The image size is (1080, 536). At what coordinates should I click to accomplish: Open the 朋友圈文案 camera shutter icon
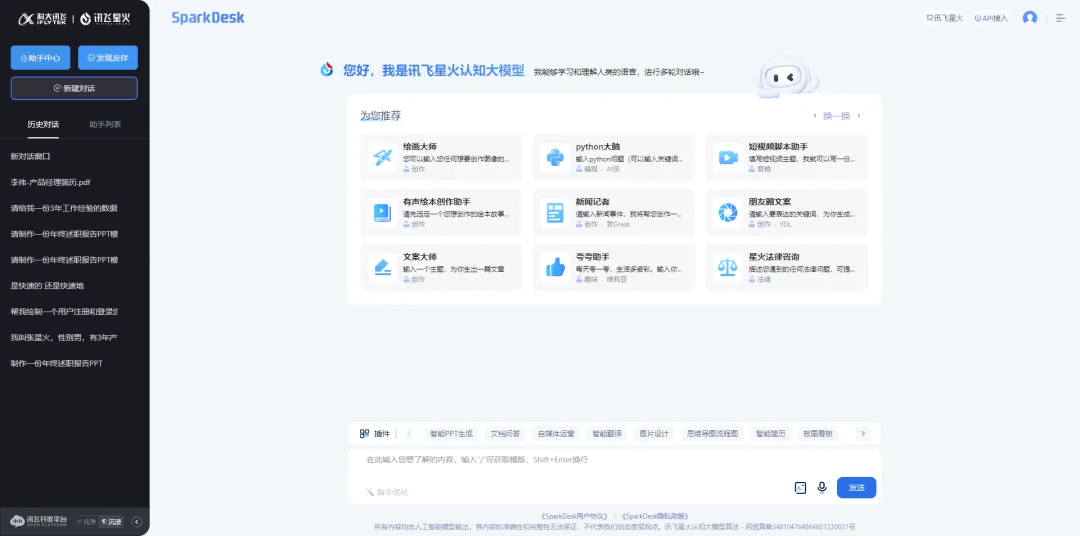pyautogui.click(x=728, y=212)
